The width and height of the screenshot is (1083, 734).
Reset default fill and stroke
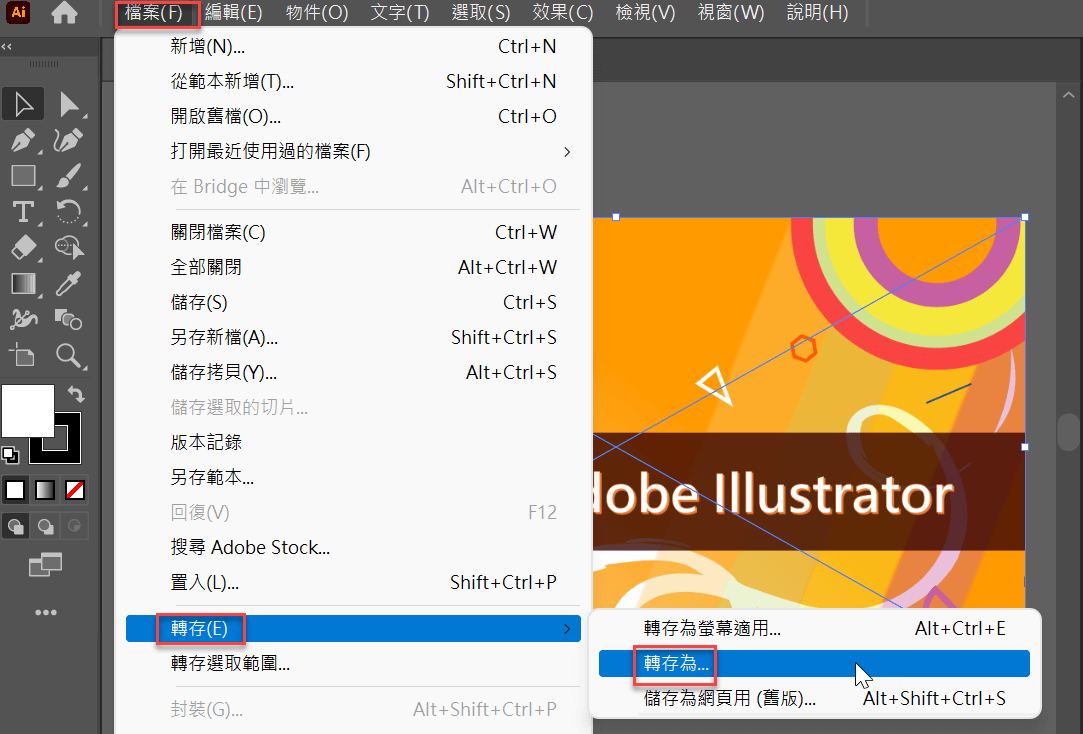(x=10, y=454)
